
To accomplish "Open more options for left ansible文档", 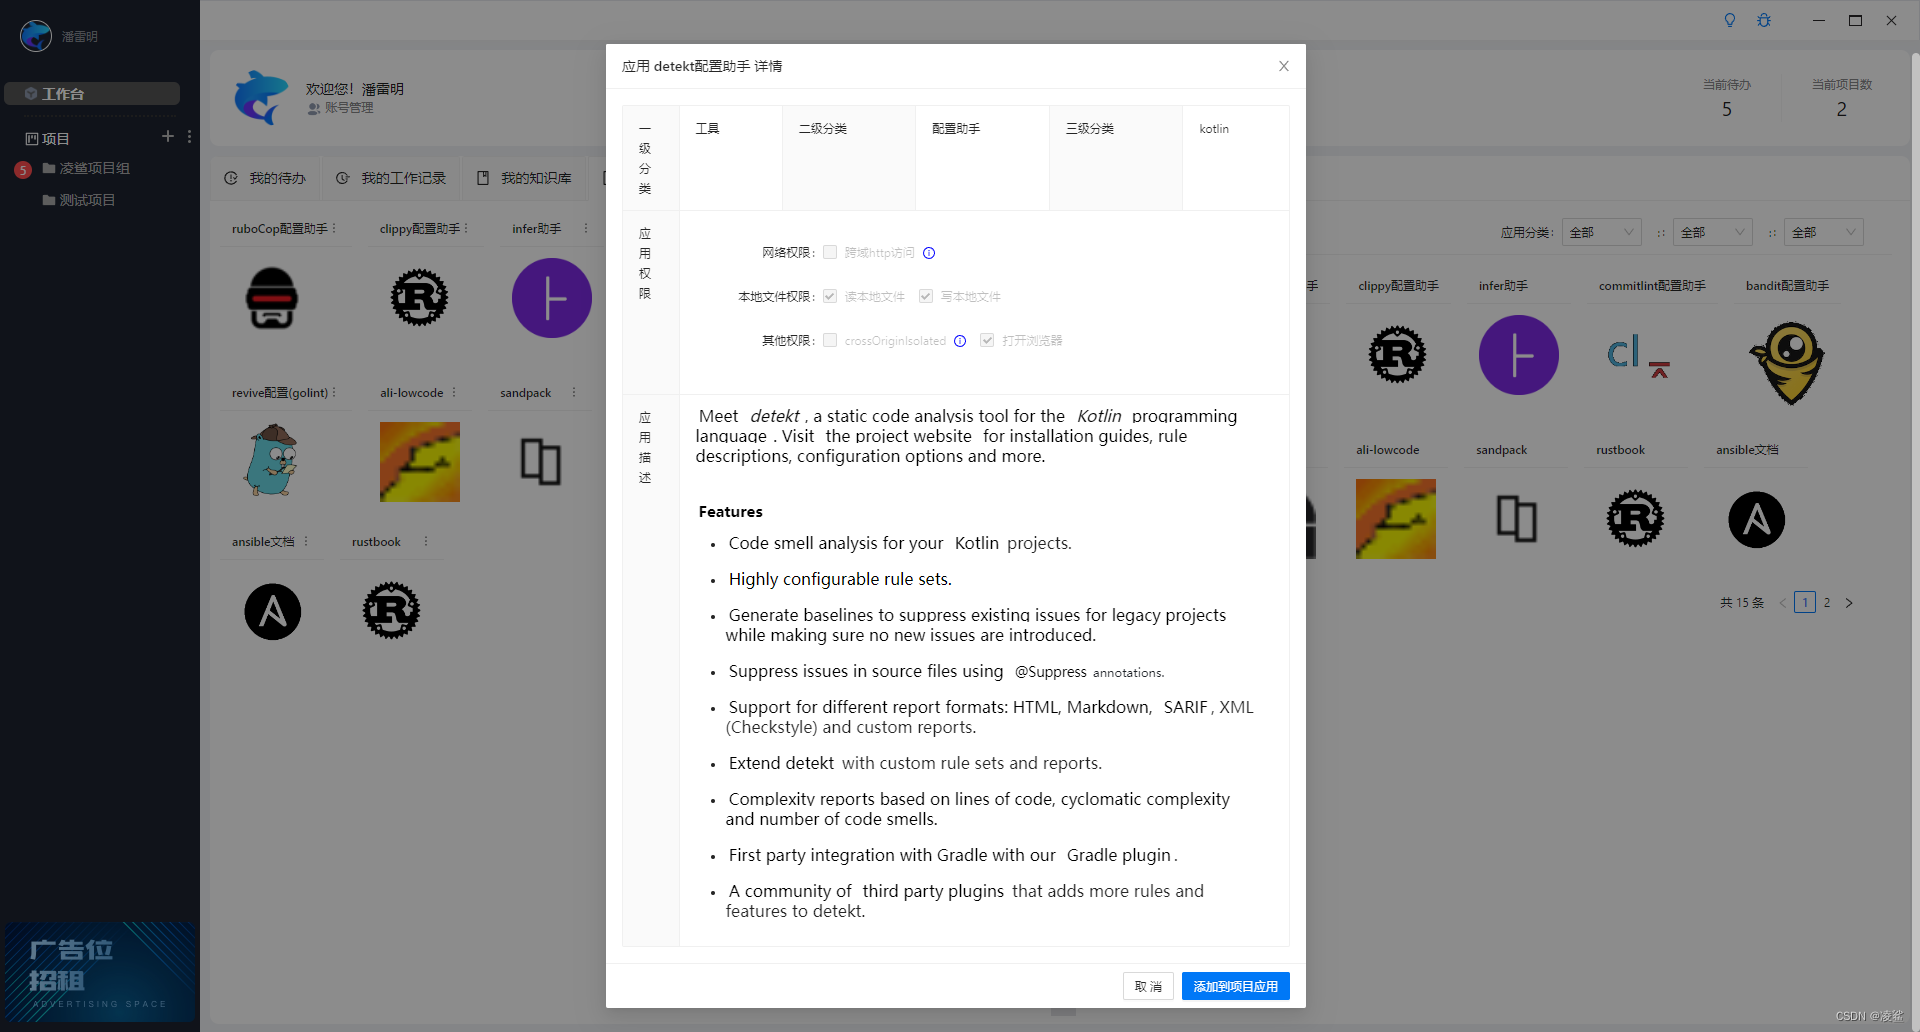I will click(306, 541).
